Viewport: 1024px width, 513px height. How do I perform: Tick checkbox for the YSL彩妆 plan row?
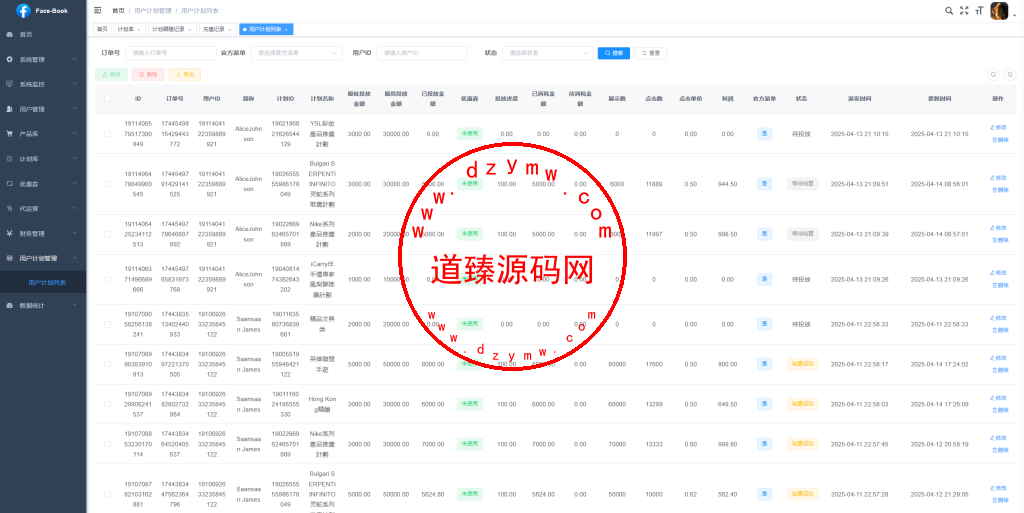point(107,134)
